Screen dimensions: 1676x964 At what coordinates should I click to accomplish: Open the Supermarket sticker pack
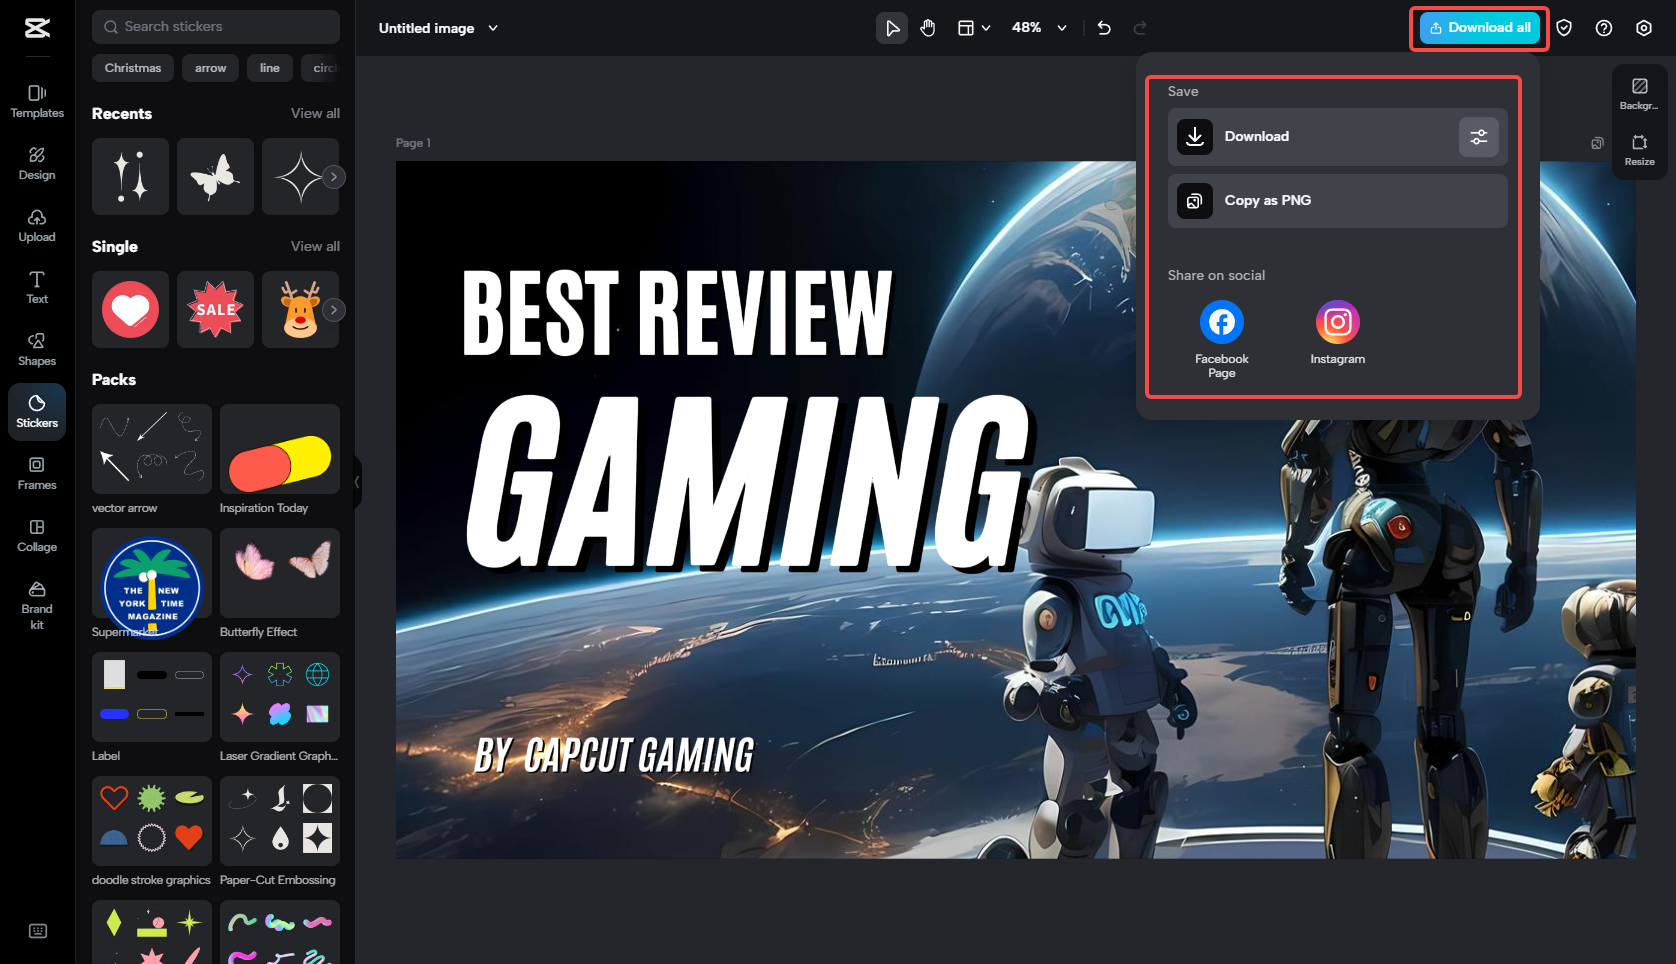point(152,573)
